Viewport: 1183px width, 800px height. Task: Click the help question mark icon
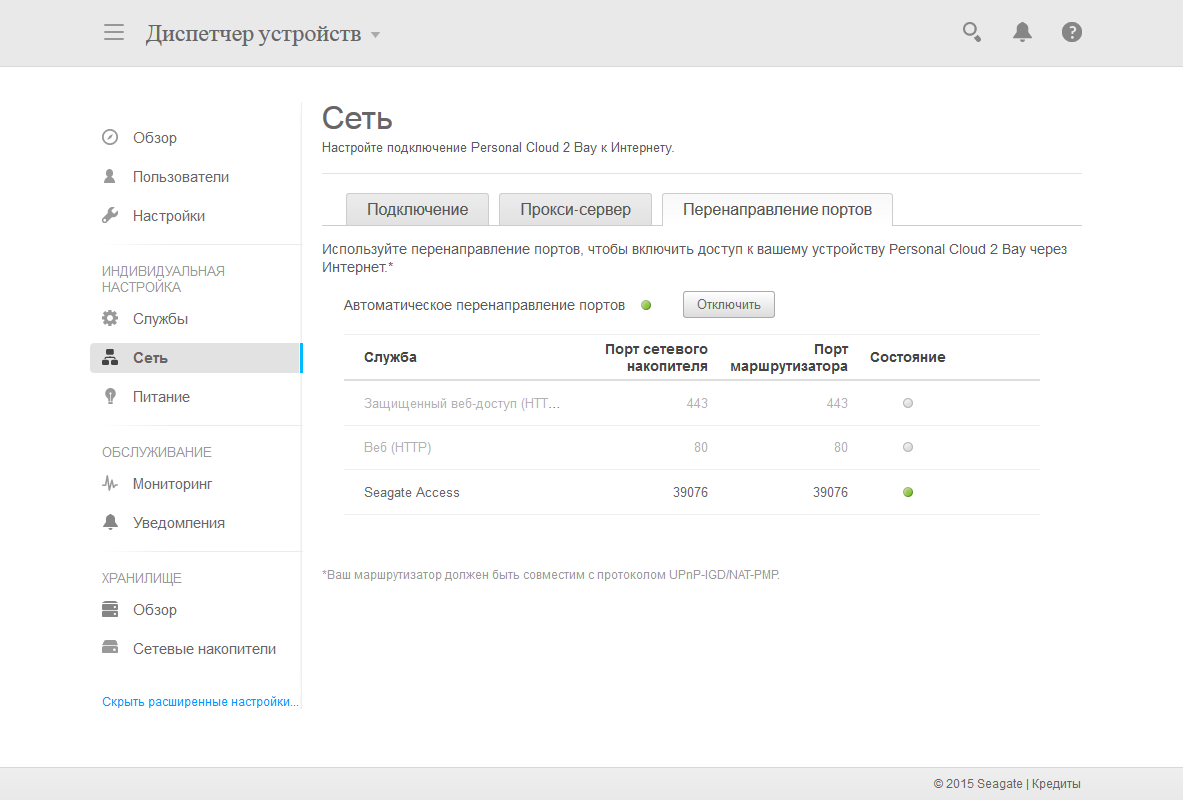coord(1072,32)
